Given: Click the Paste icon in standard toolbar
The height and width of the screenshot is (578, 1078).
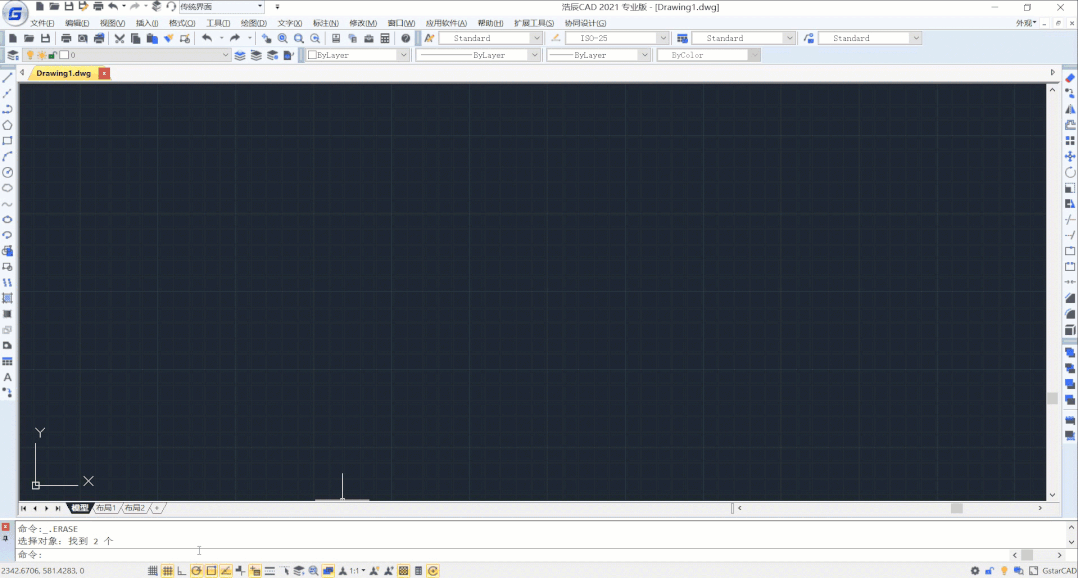Looking at the screenshot, I should pyautogui.click(x=152, y=38).
